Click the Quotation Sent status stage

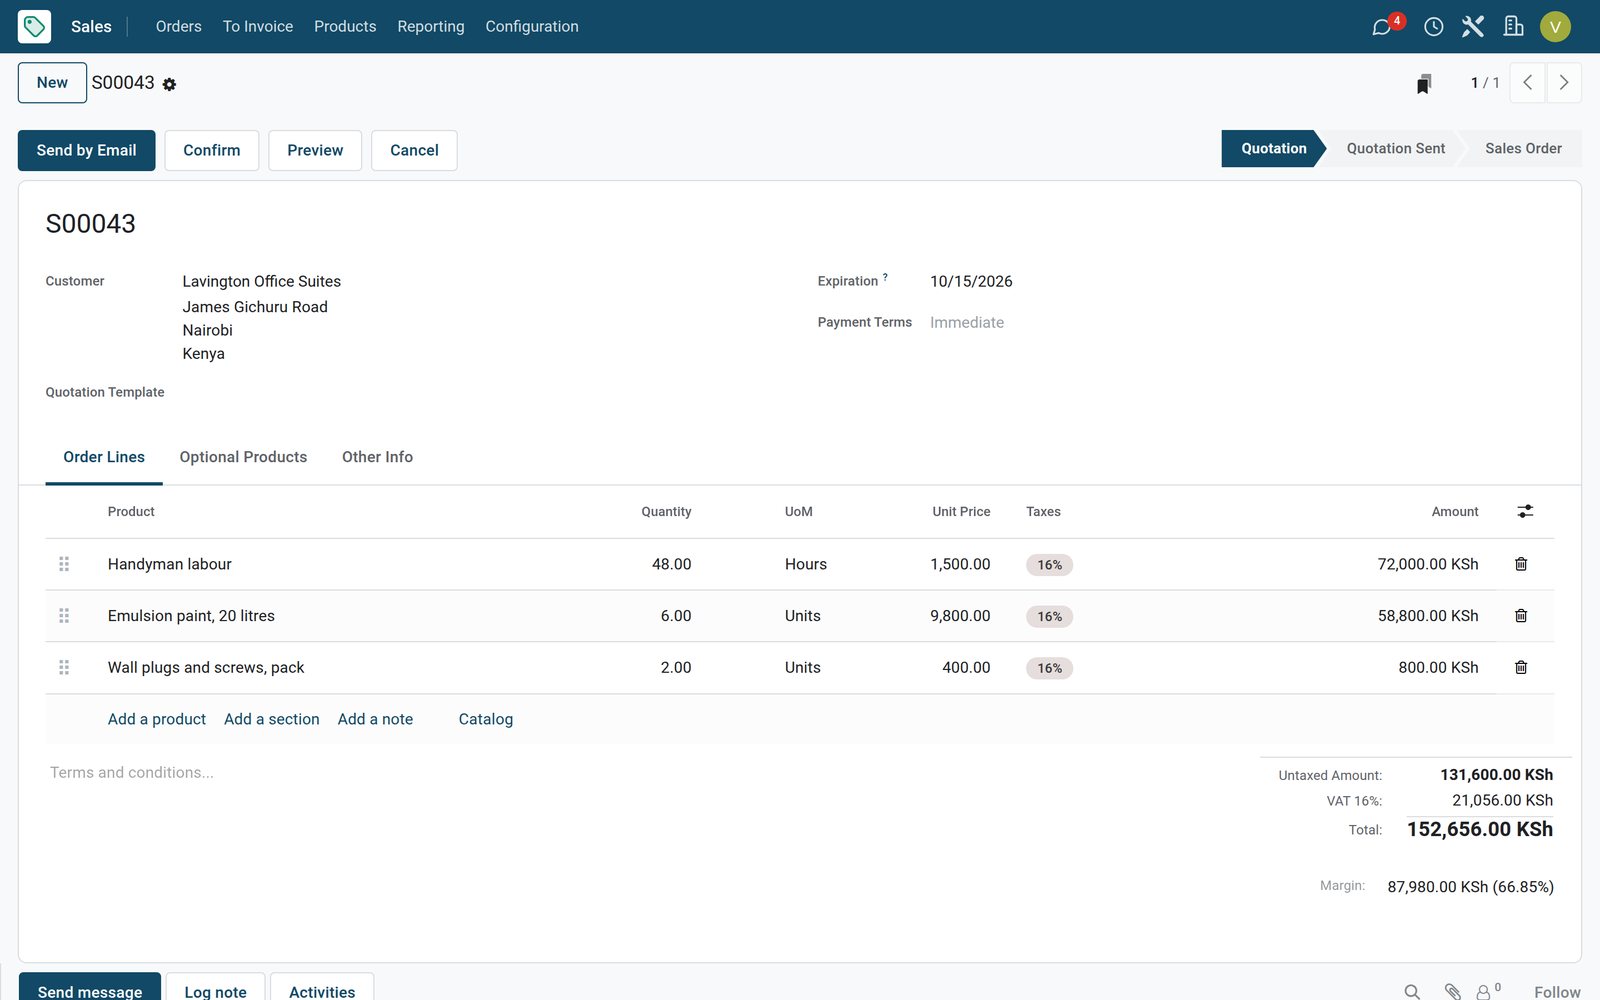[x=1395, y=148]
